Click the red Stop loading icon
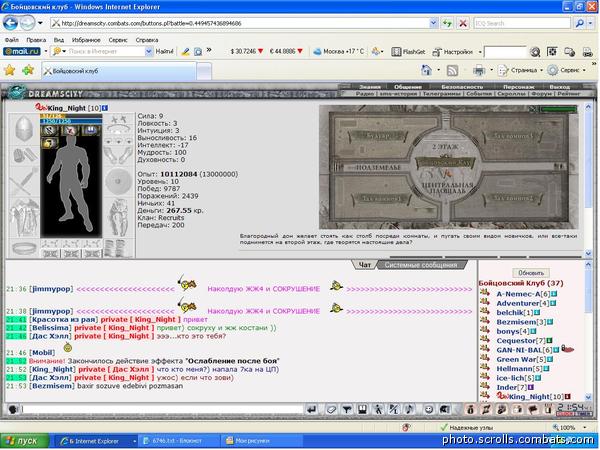 (x=463, y=23)
